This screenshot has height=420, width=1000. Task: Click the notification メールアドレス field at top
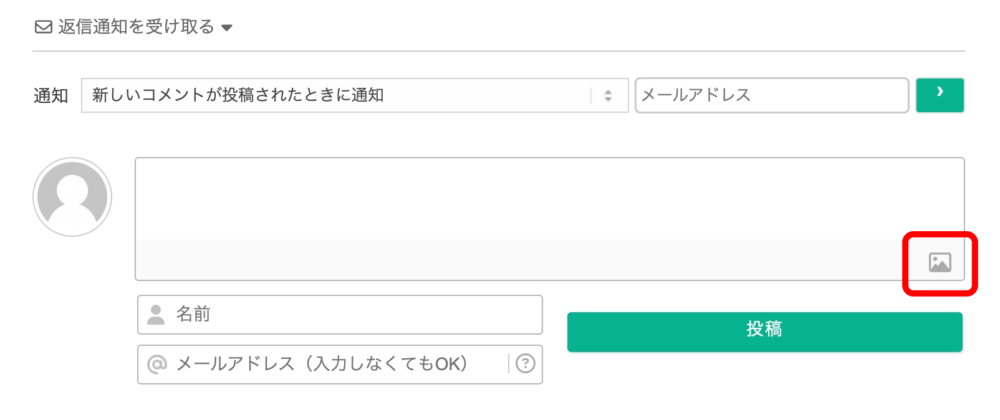(772, 96)
